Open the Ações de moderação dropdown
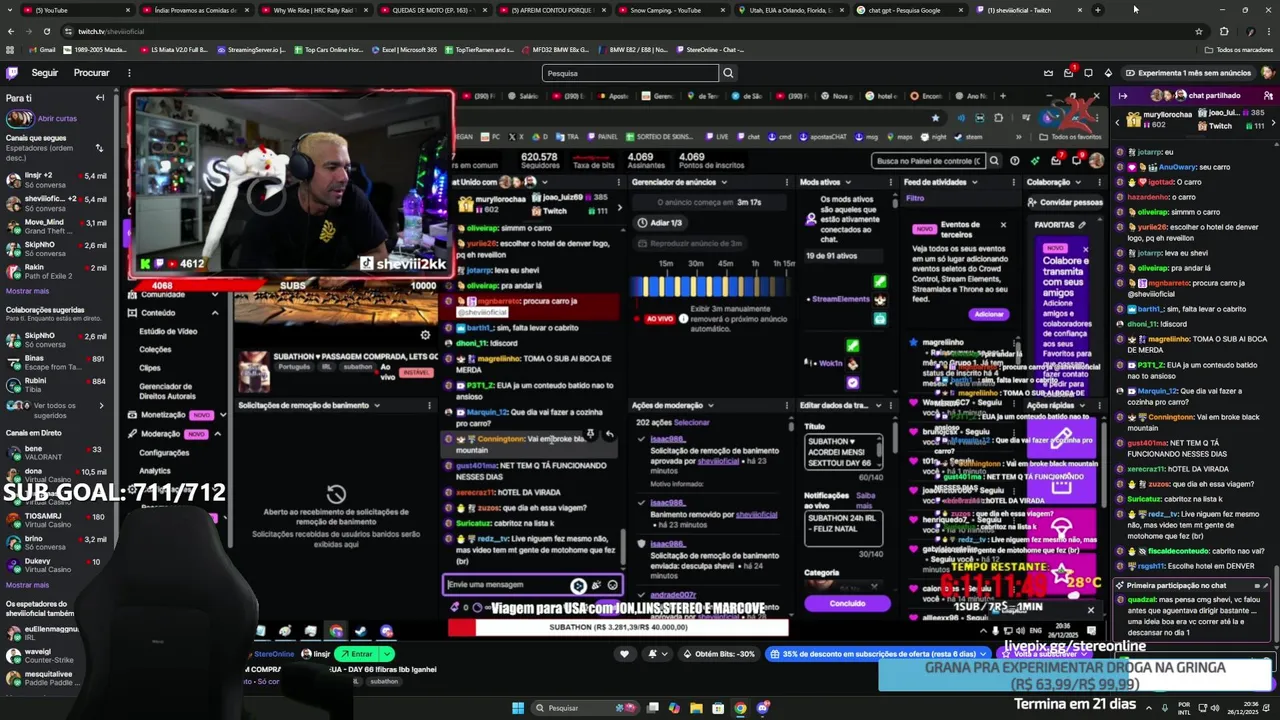The image size is (1280, 720). [x=710, y=406]
